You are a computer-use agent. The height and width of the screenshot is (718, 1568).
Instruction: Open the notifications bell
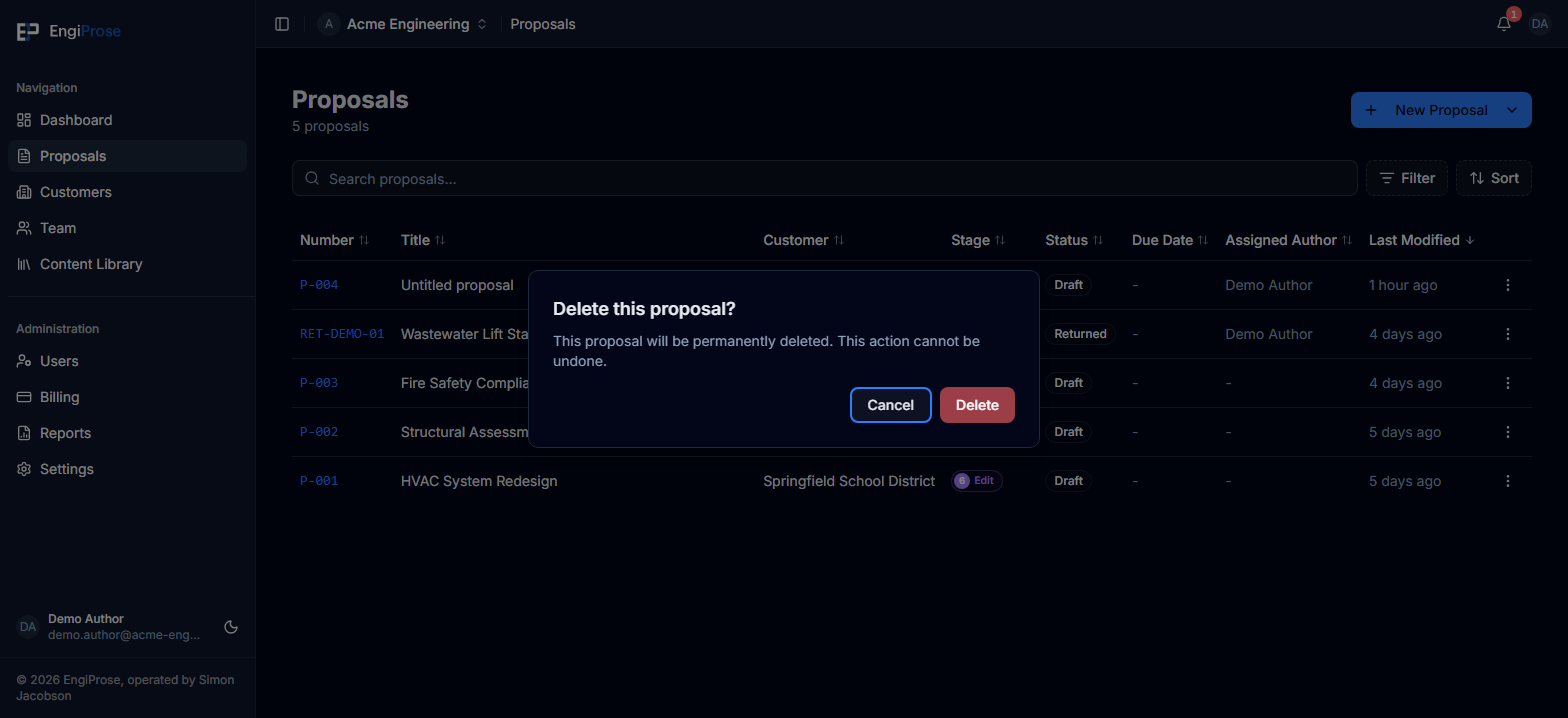[1504, 24]
